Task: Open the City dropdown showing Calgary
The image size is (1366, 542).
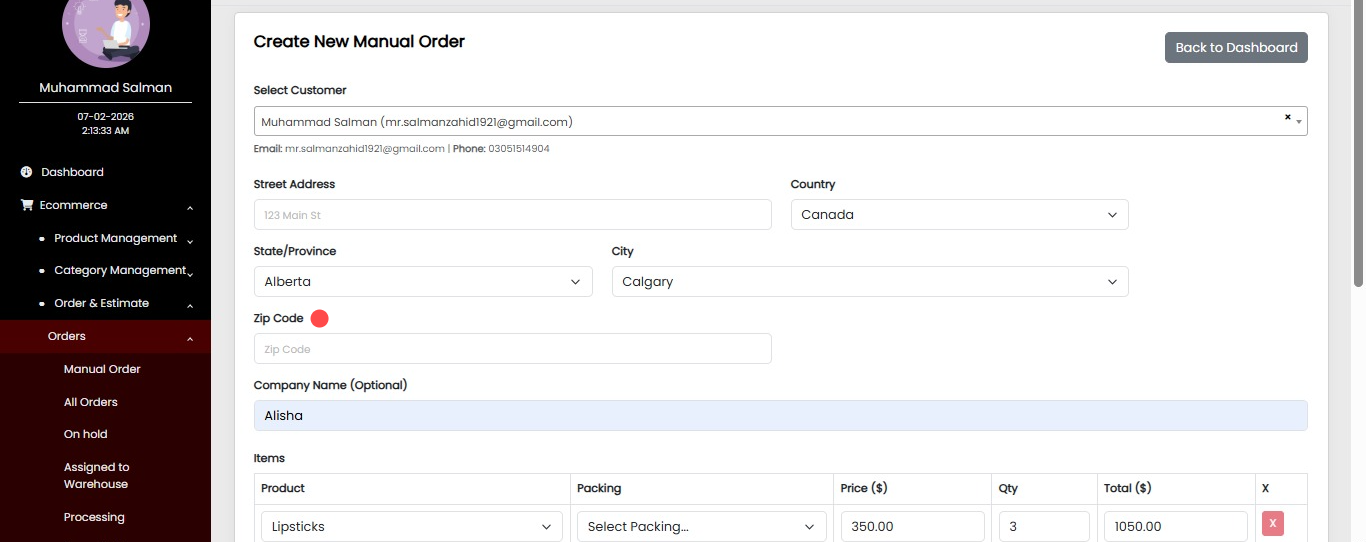Action: 869,282
